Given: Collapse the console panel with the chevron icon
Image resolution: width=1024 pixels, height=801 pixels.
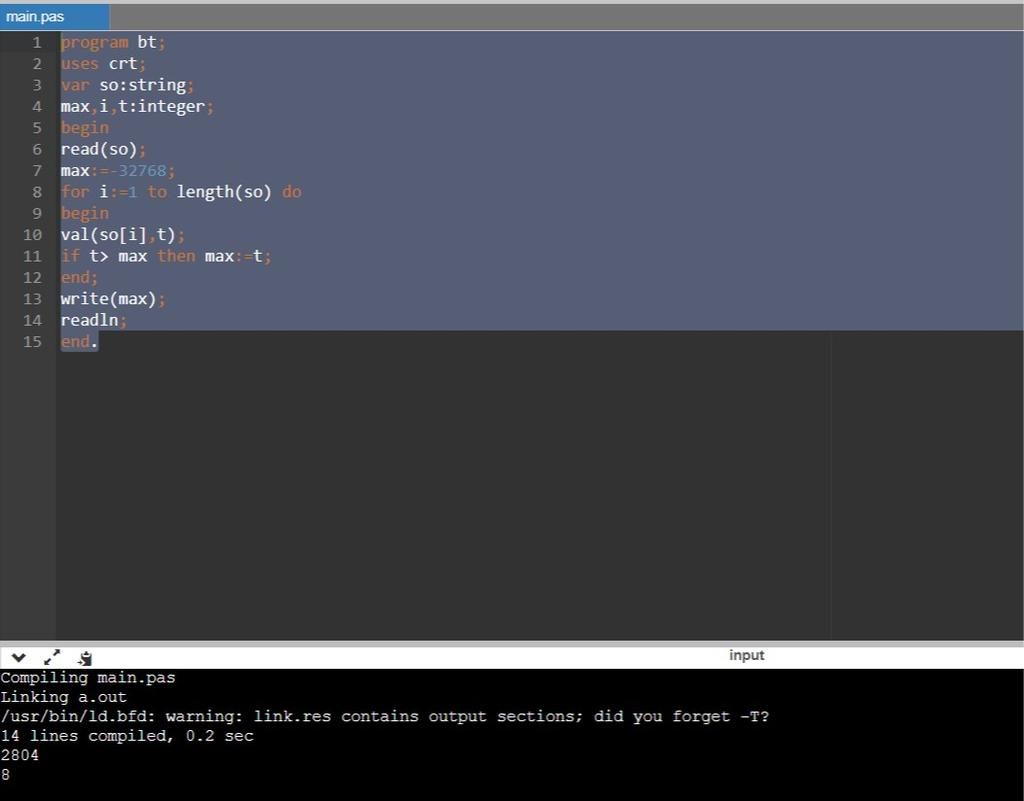Looking at the screenshot, I should pos(18,657).
